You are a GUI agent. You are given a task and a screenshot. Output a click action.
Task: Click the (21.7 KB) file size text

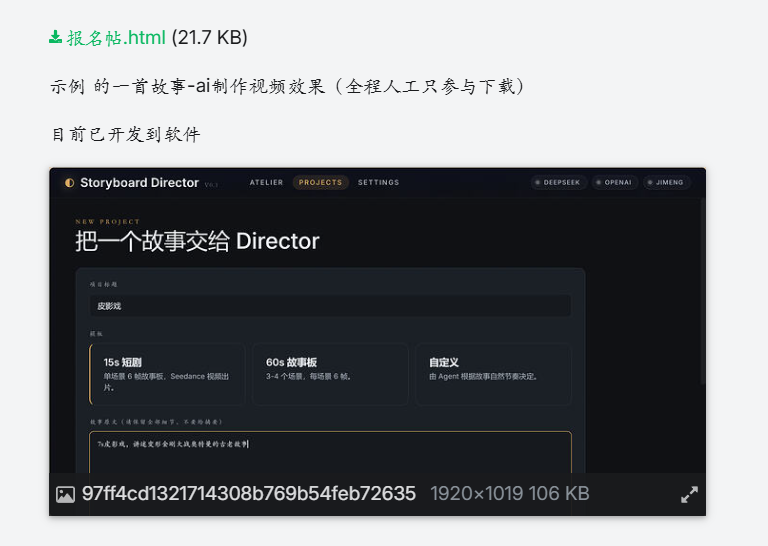210,38
